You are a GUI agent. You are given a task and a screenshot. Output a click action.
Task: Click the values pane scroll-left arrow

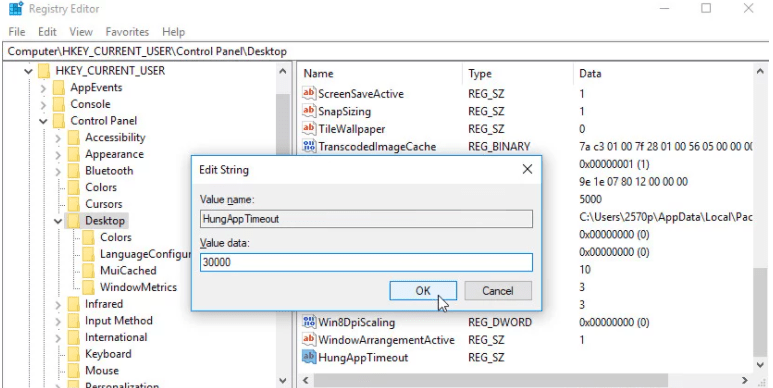[306, 380]
